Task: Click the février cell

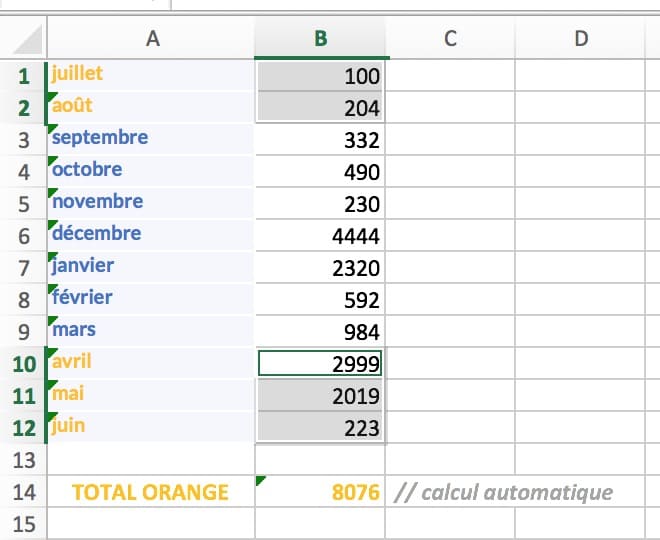Action: click(150, 299)
